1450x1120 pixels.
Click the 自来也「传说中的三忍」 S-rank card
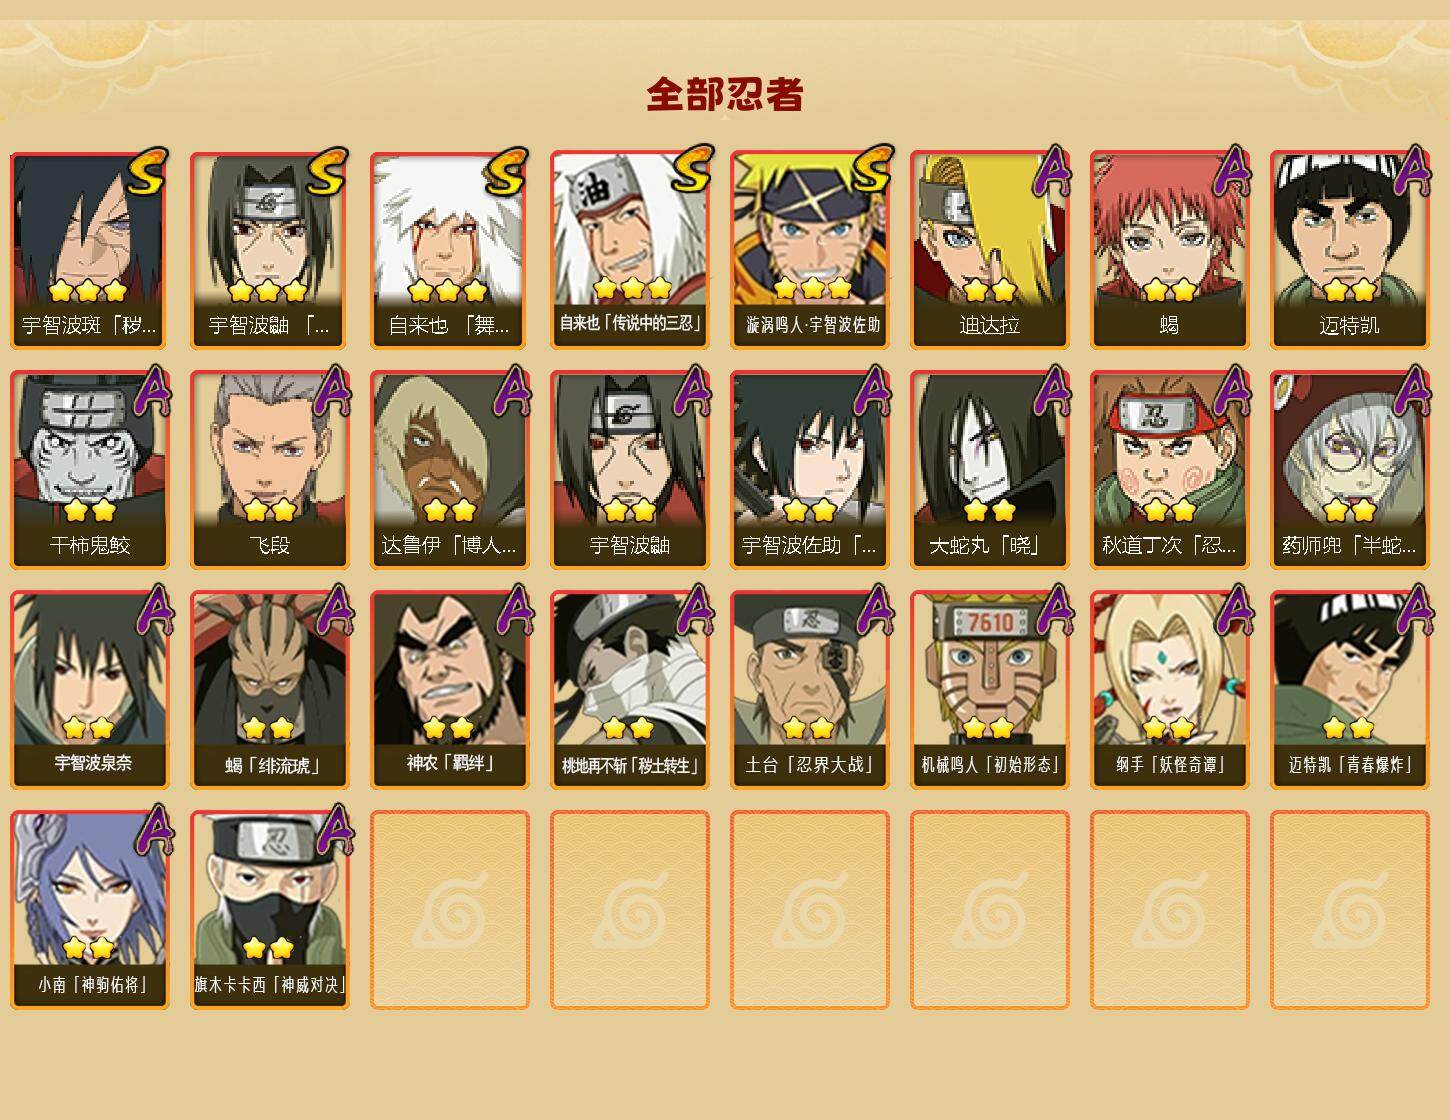(630, 250)
